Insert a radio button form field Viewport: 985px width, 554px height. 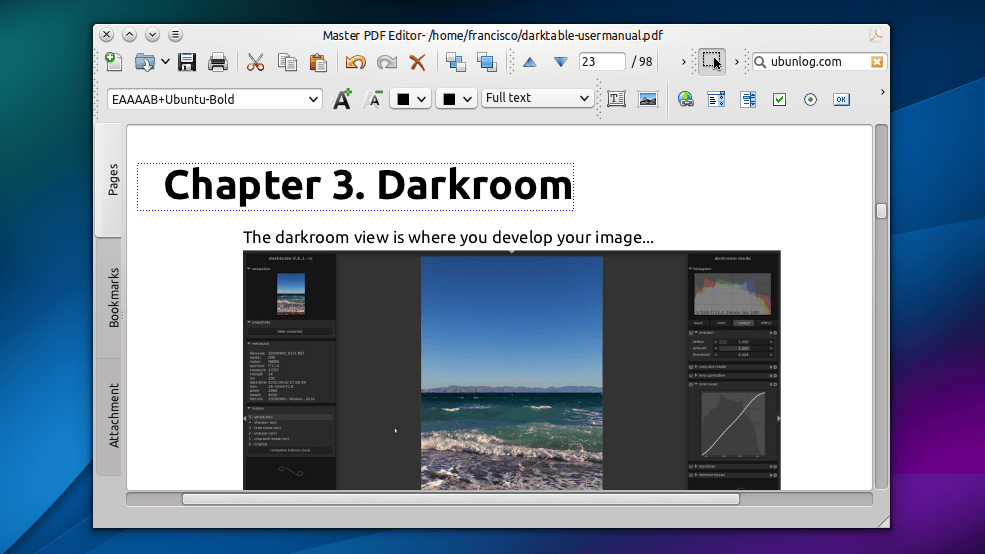click(810, 99)
